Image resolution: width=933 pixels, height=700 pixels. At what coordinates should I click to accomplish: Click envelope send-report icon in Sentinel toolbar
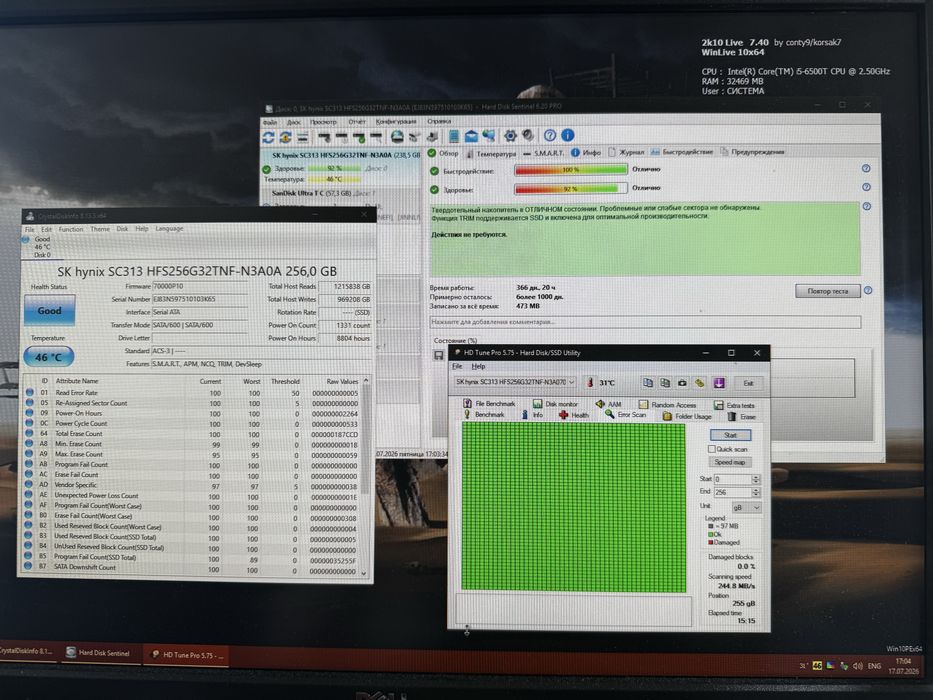(471, 136)
